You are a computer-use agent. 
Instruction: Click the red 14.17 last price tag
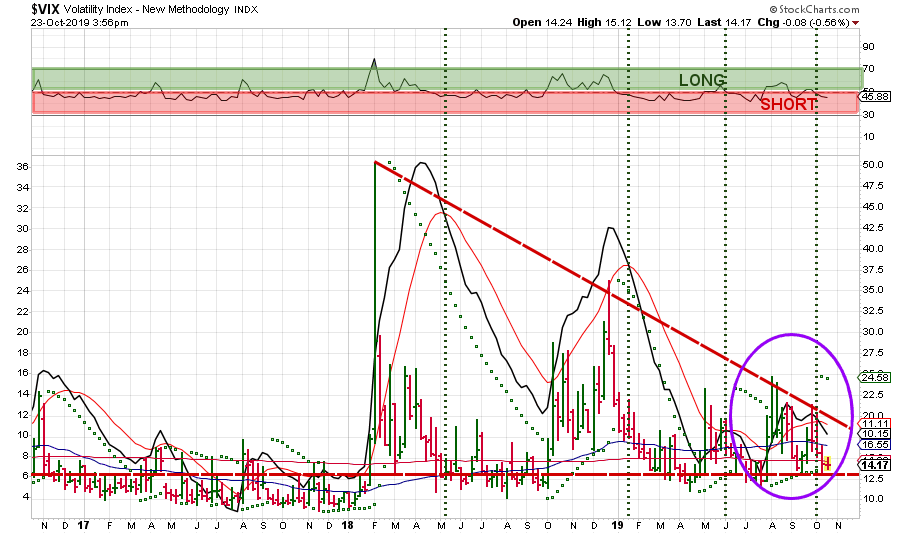(x=876, y=464)
